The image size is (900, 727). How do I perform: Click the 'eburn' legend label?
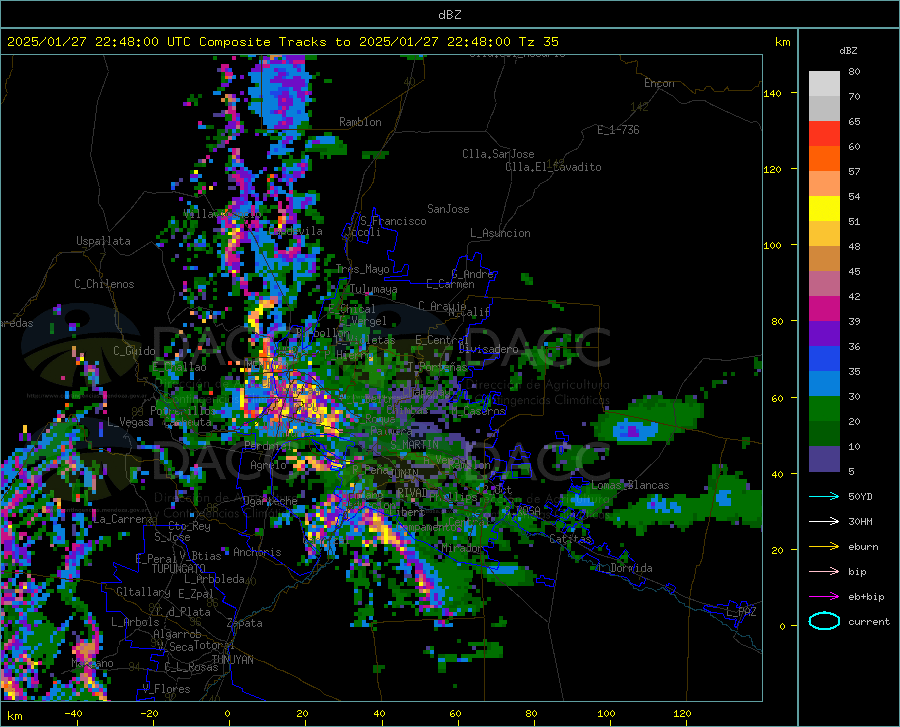click(863, 547)
